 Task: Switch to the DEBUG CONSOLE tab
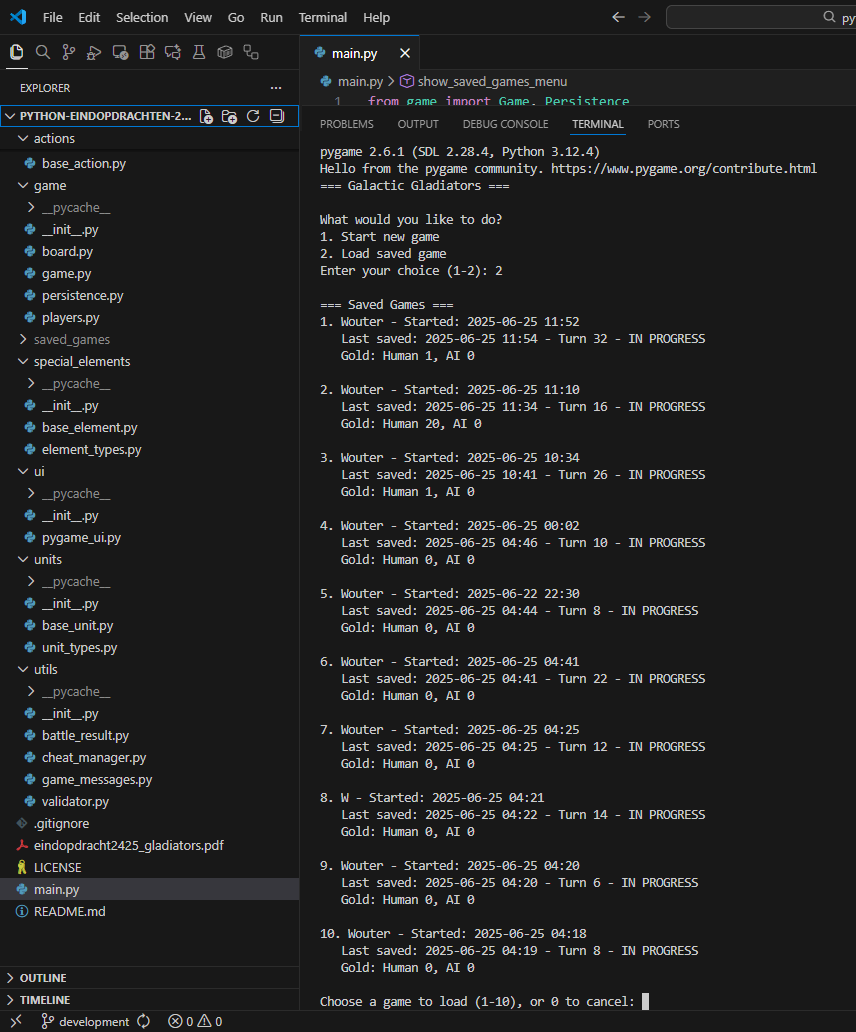(505, 124)
